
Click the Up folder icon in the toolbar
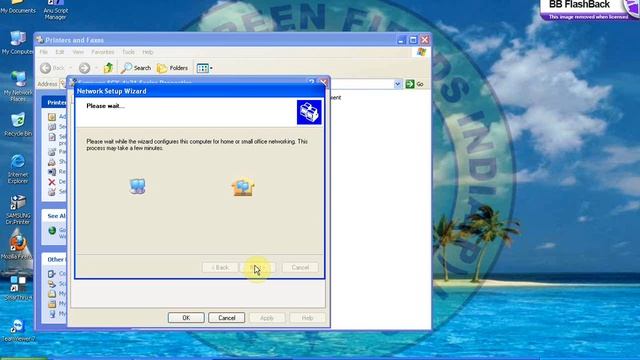tap(108, 68)
